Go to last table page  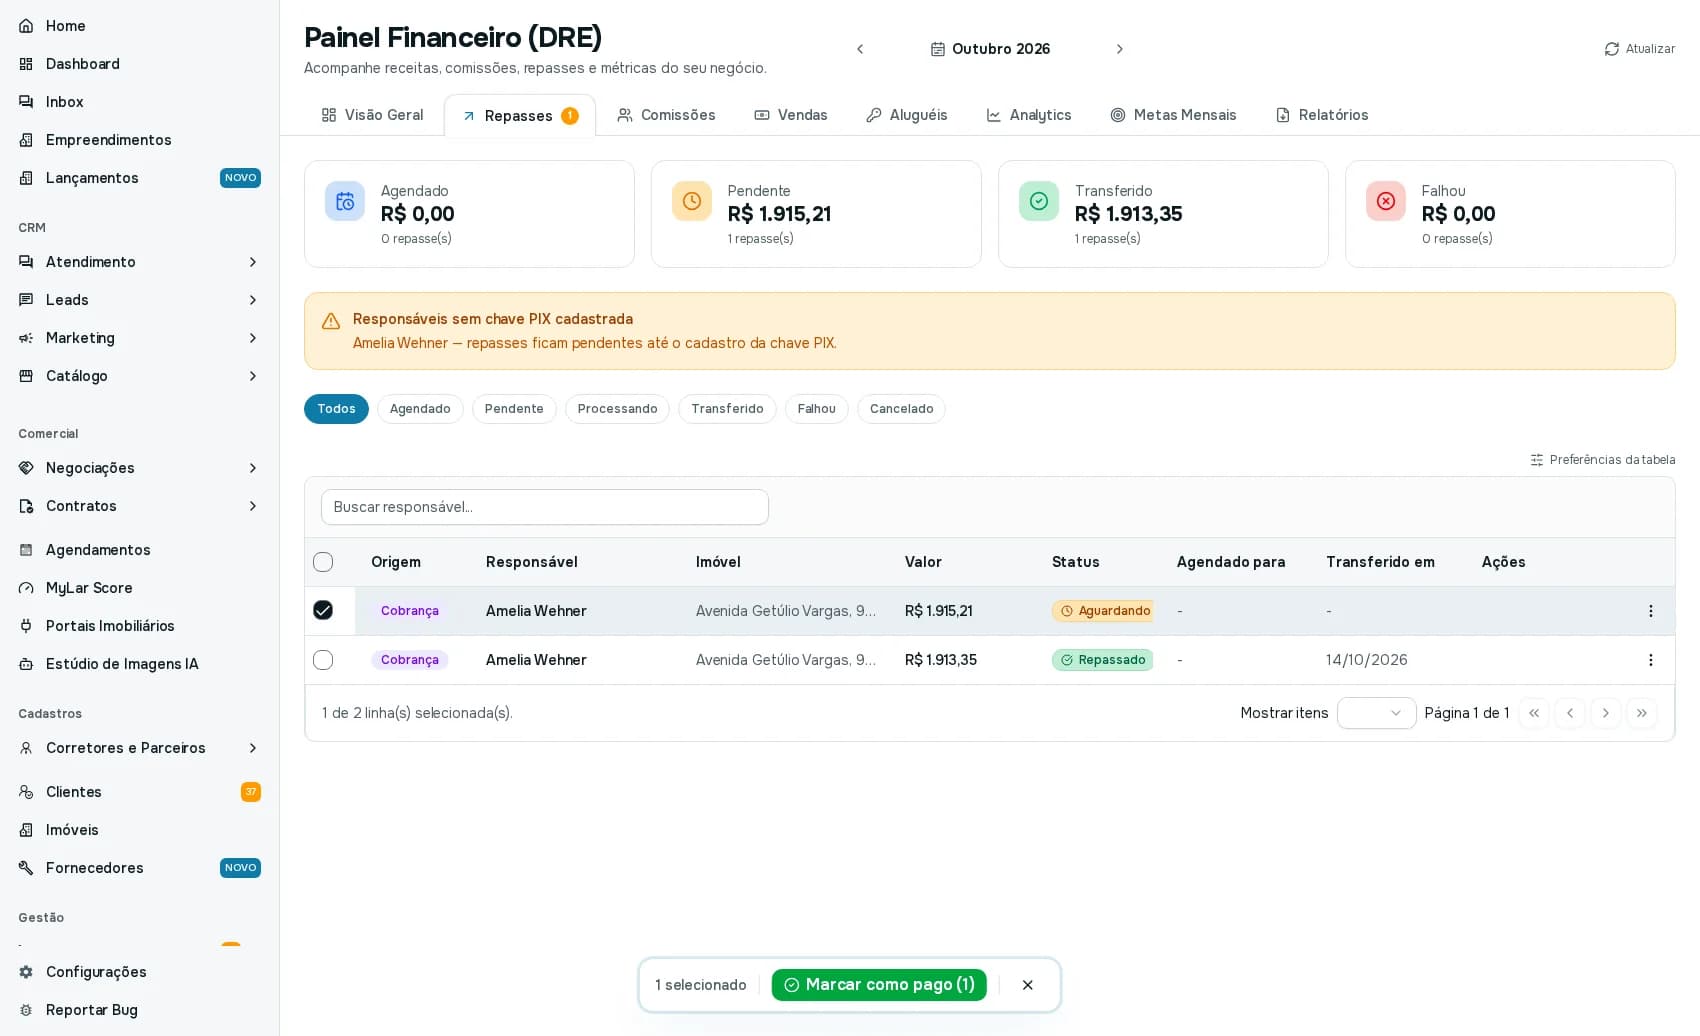[x=1642, y=713]
